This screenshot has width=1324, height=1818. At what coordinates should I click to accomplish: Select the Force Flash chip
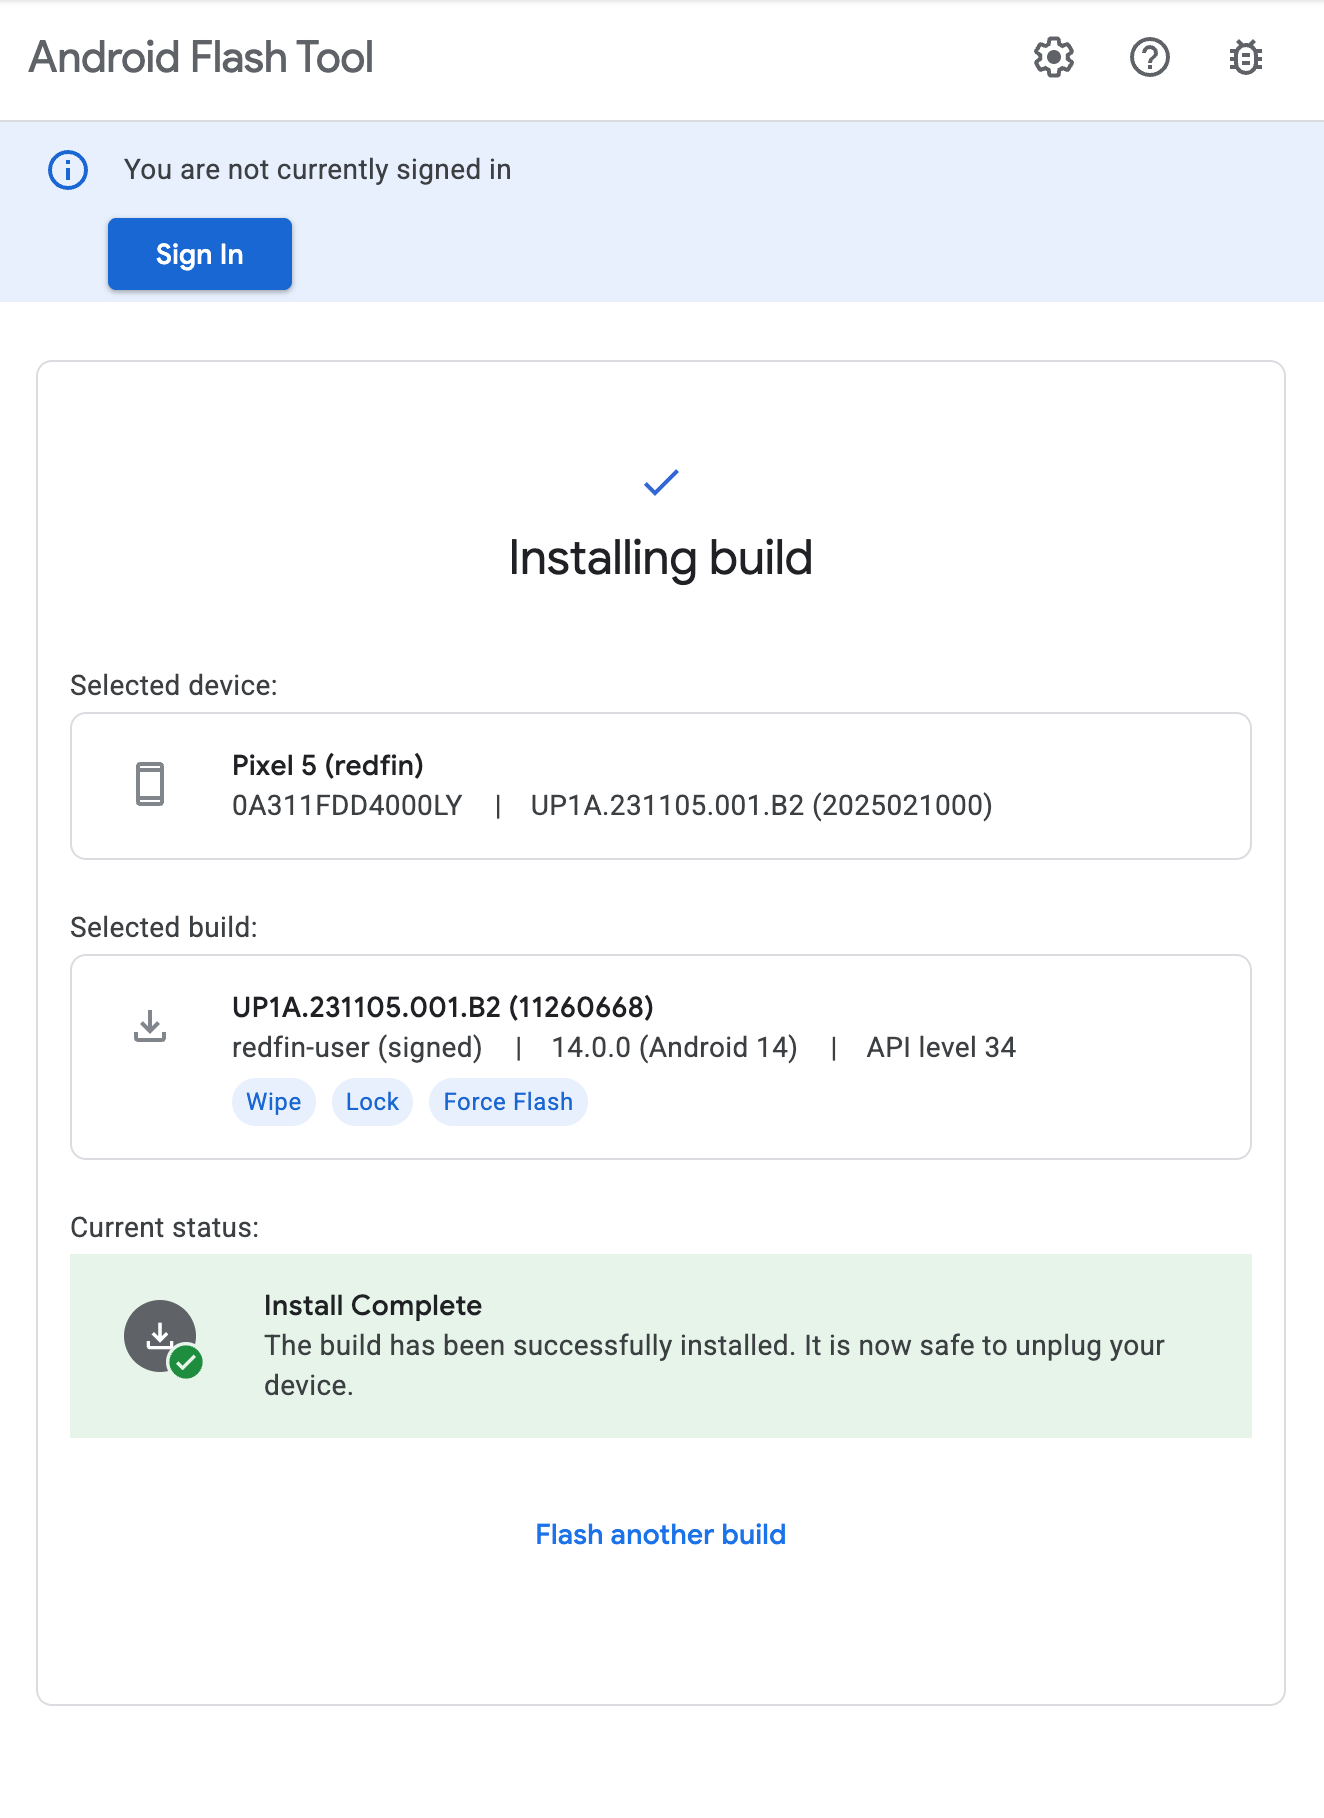pos(508,1102)
